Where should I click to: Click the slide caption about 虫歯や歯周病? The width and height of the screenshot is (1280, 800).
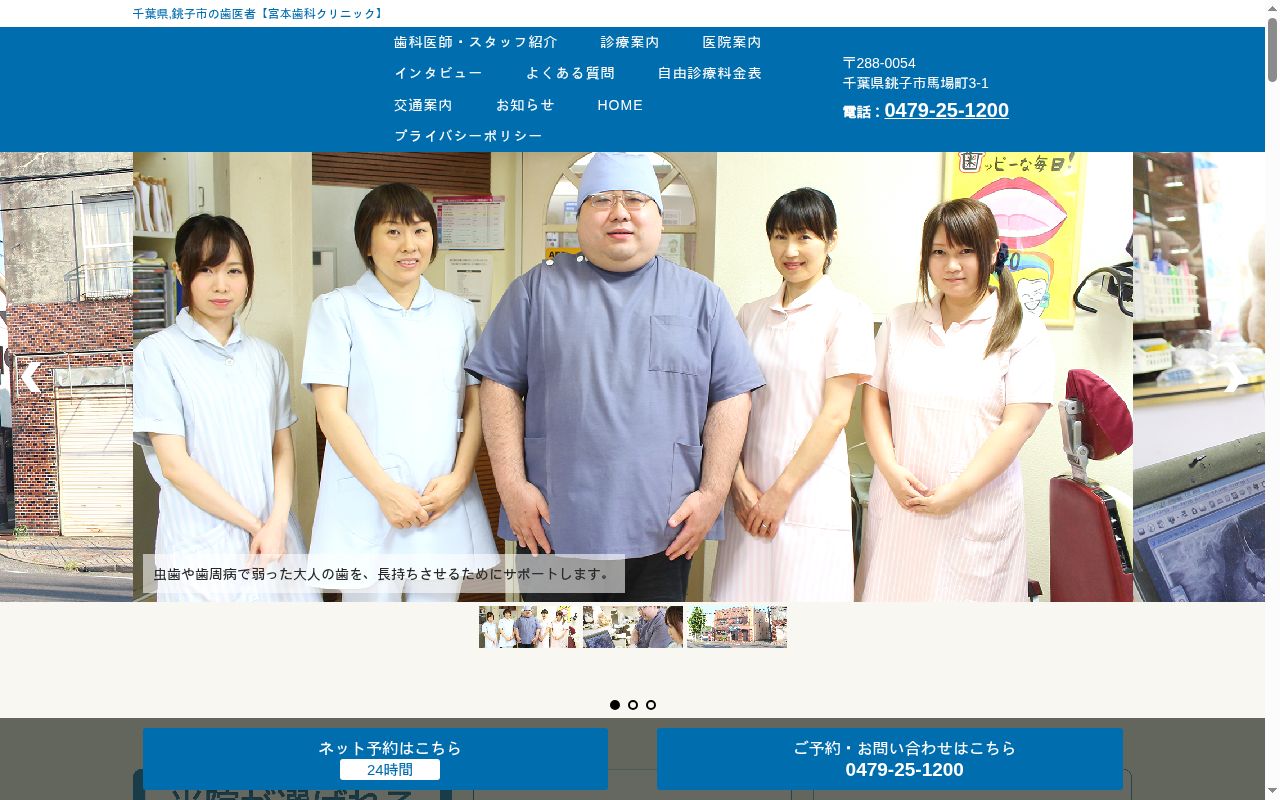point(384,574)
